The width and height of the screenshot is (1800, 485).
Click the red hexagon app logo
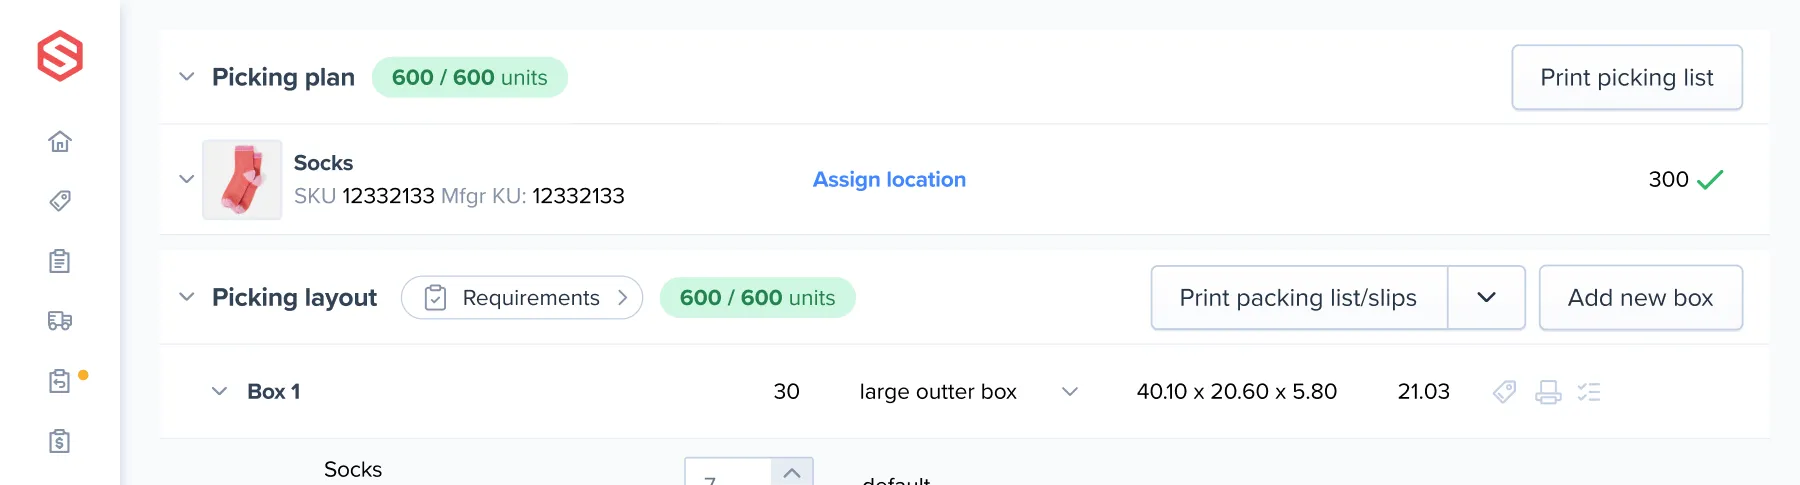[60, 55]
